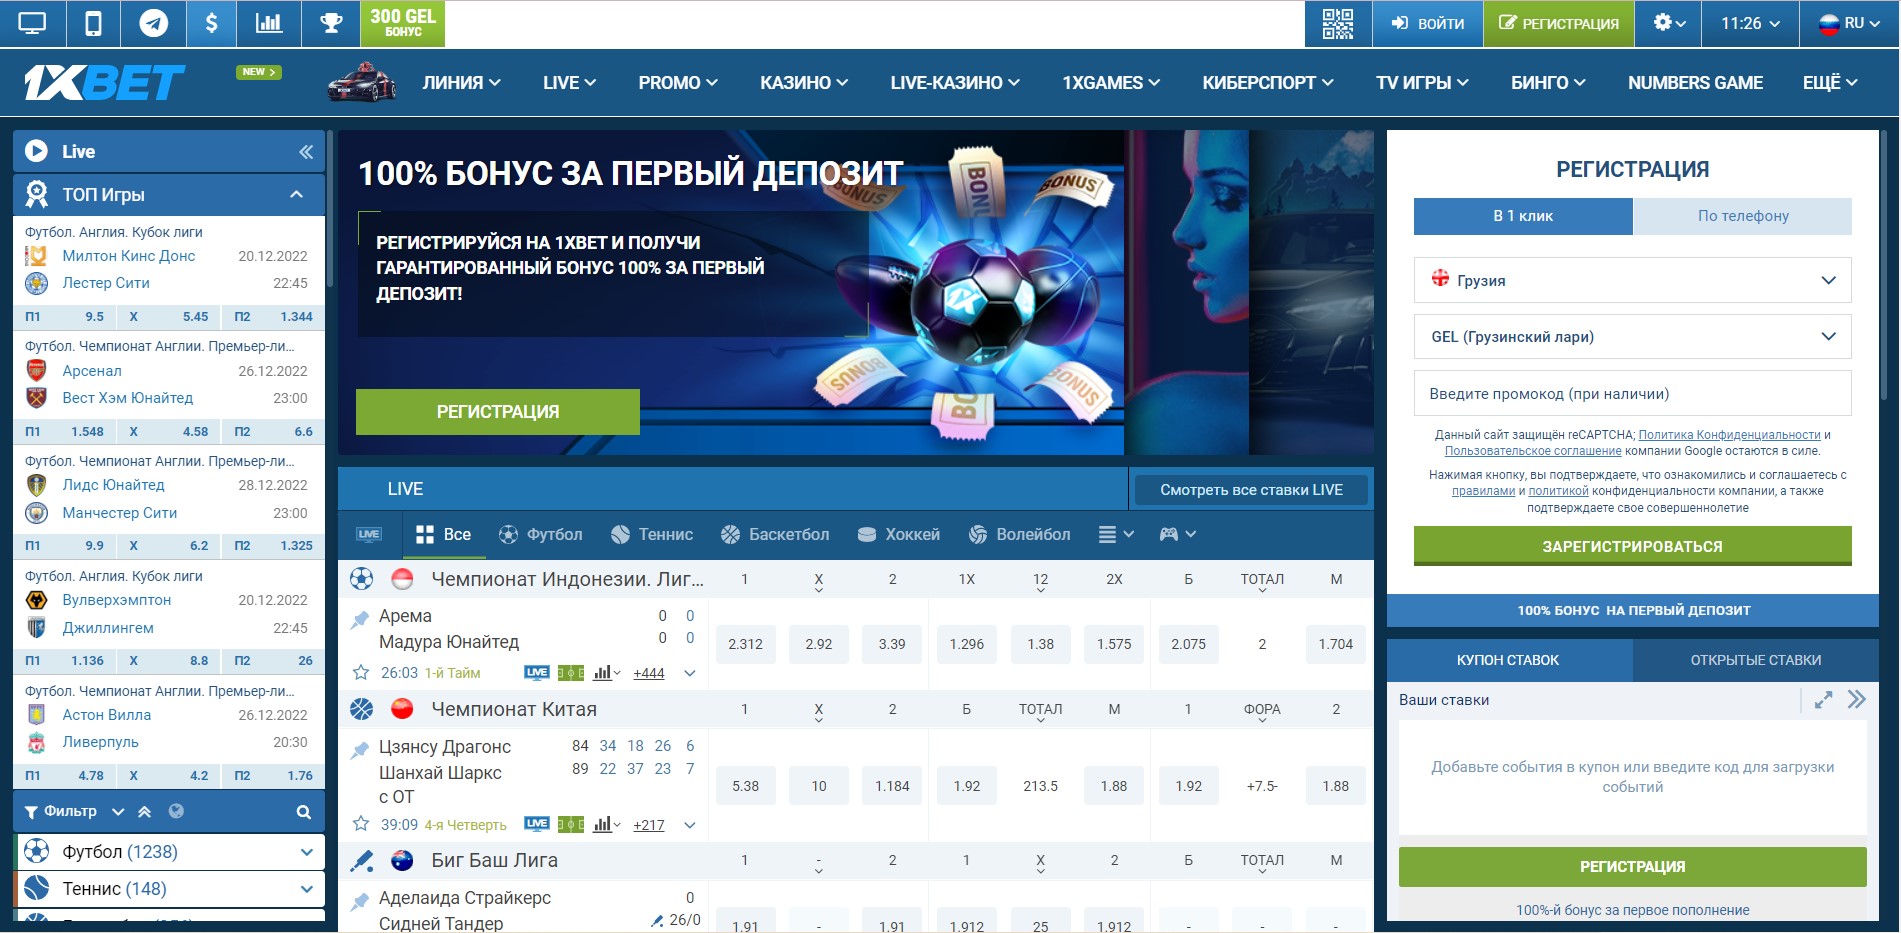Screen dimensions: 1901x933
Task: Open statistics chart icon for Арема match
Action: click(x=606, y=673)
